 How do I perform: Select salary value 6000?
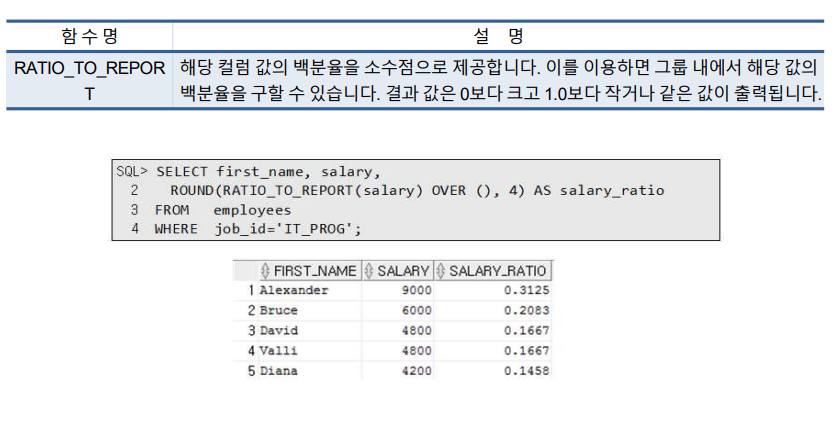click(416, 311)
